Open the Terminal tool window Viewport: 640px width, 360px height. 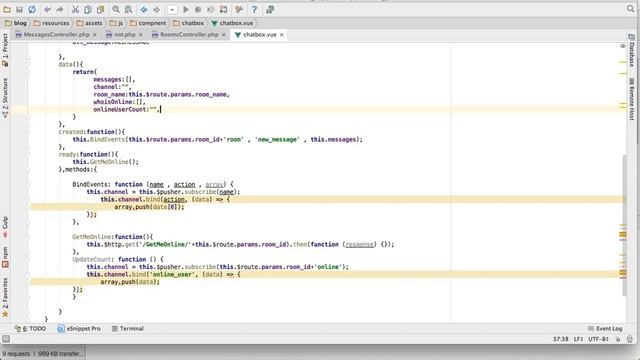128,329
